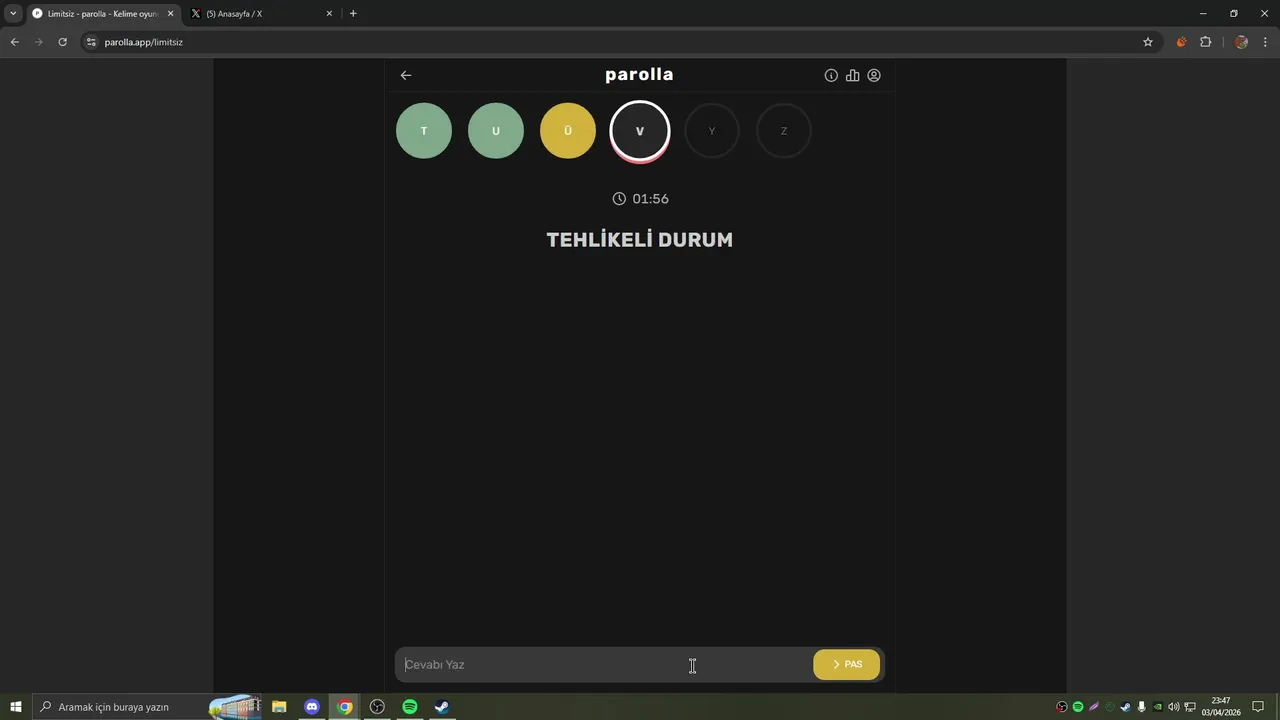Close the Limitsiz - parolla tab
The height and width of the screenshot is (720, 1280).
(x=170, y=14)
